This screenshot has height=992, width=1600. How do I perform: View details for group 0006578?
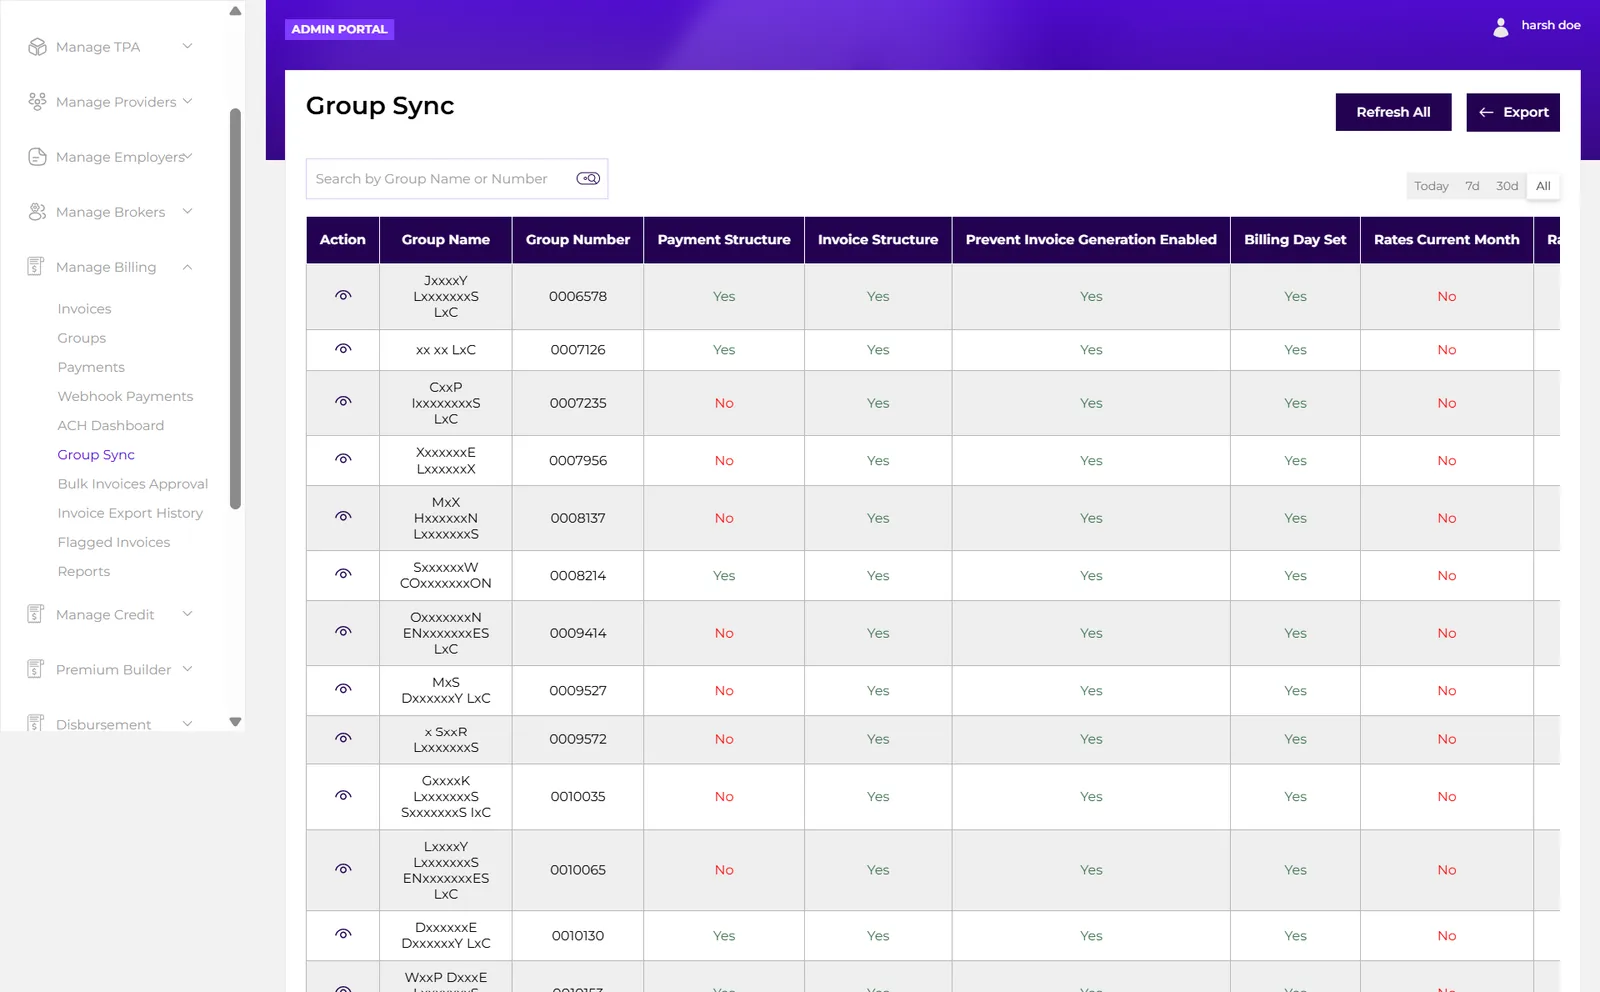(343, 296)
